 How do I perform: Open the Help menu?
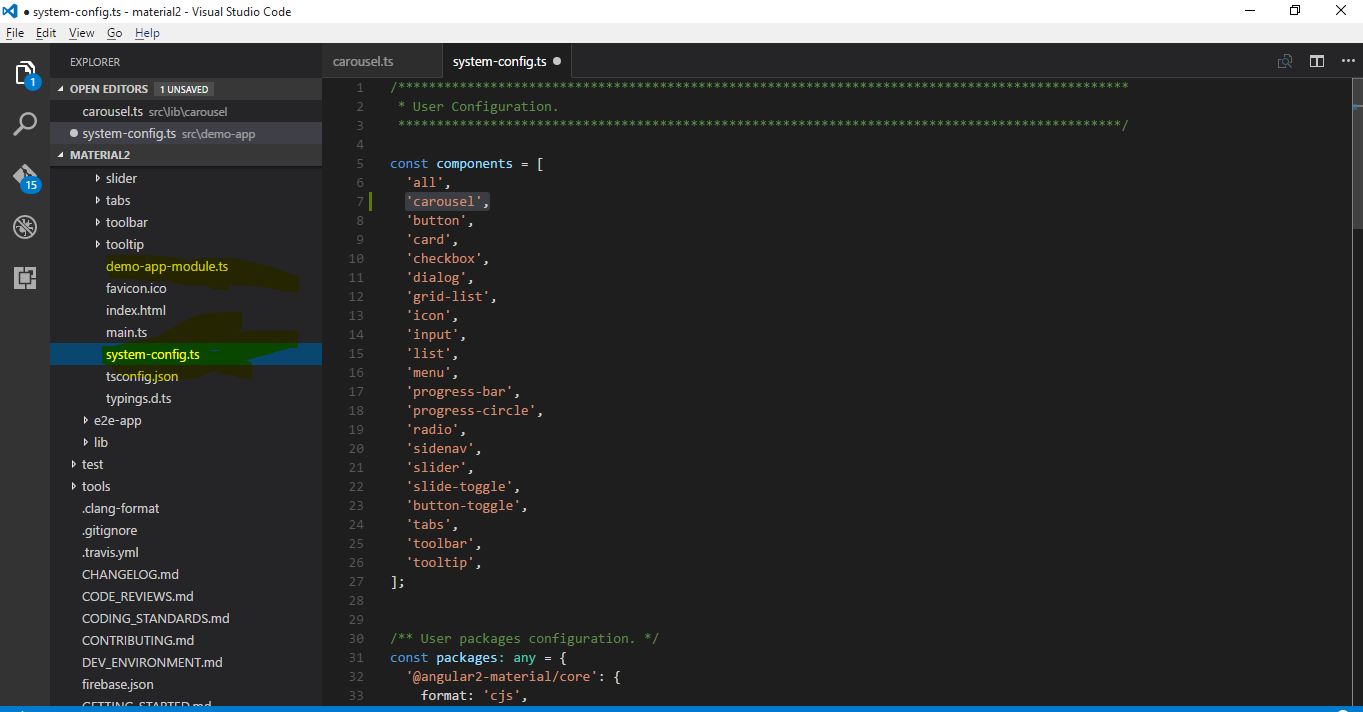click(147, 33)
